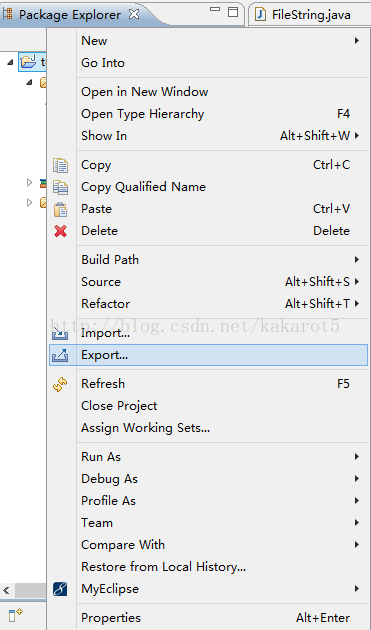This screenshot has width=371, height=630.
Task: Switch to the FileString.java editor tab
Action: coord(303,15)
